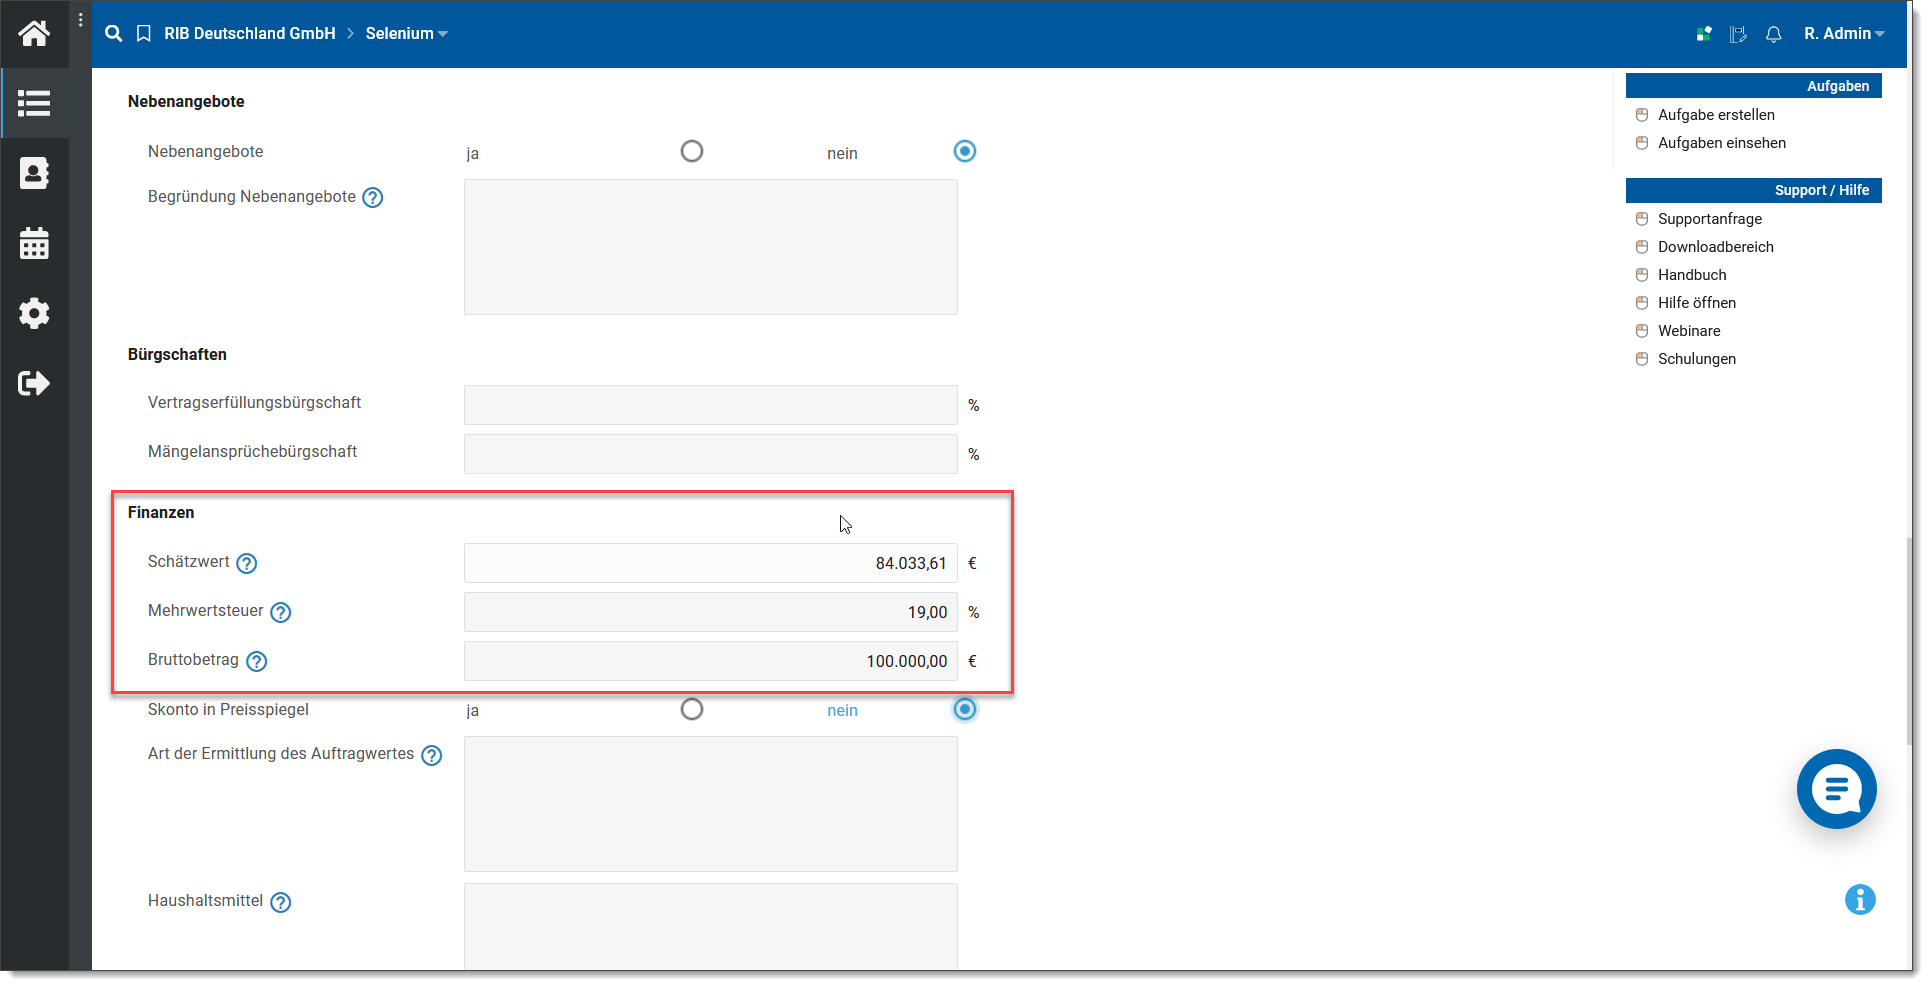Open the chat support bubble

[1836, 789]
